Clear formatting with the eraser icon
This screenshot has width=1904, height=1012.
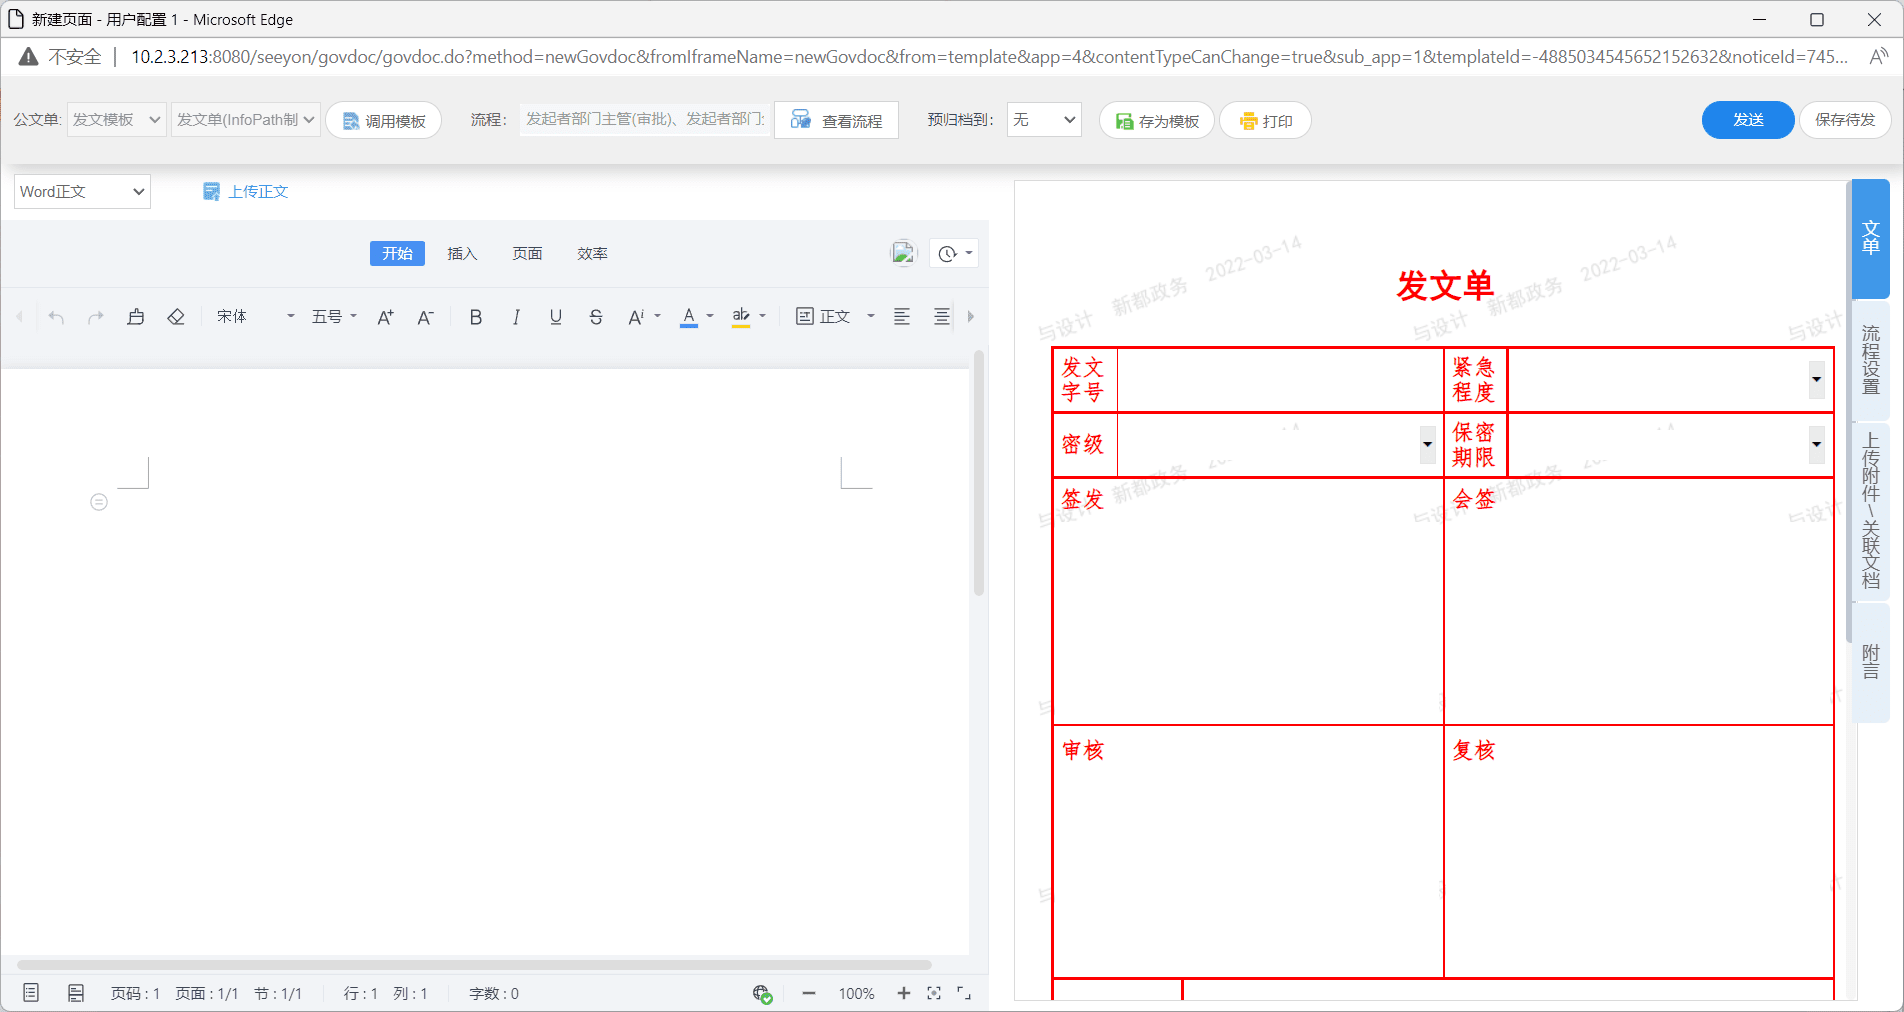click(x=176, y=317)
